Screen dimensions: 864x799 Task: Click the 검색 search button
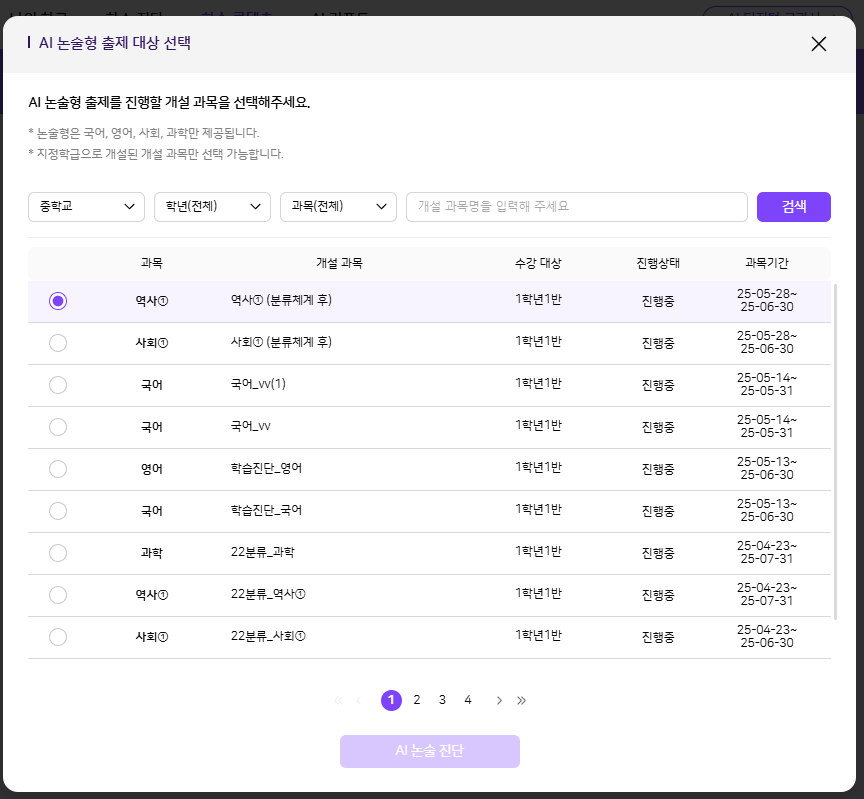(793, 207)
